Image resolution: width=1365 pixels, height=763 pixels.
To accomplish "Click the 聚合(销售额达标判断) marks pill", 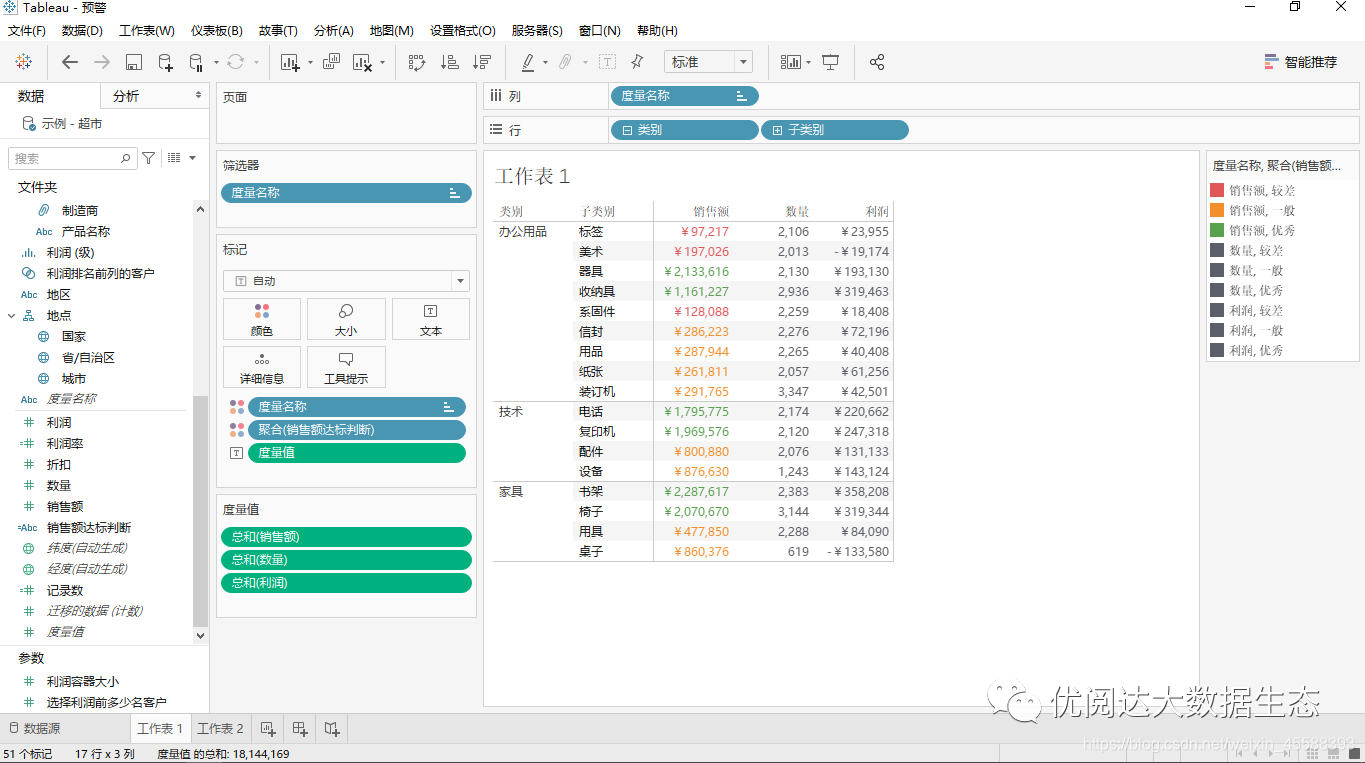I will [x=356, y=430].
